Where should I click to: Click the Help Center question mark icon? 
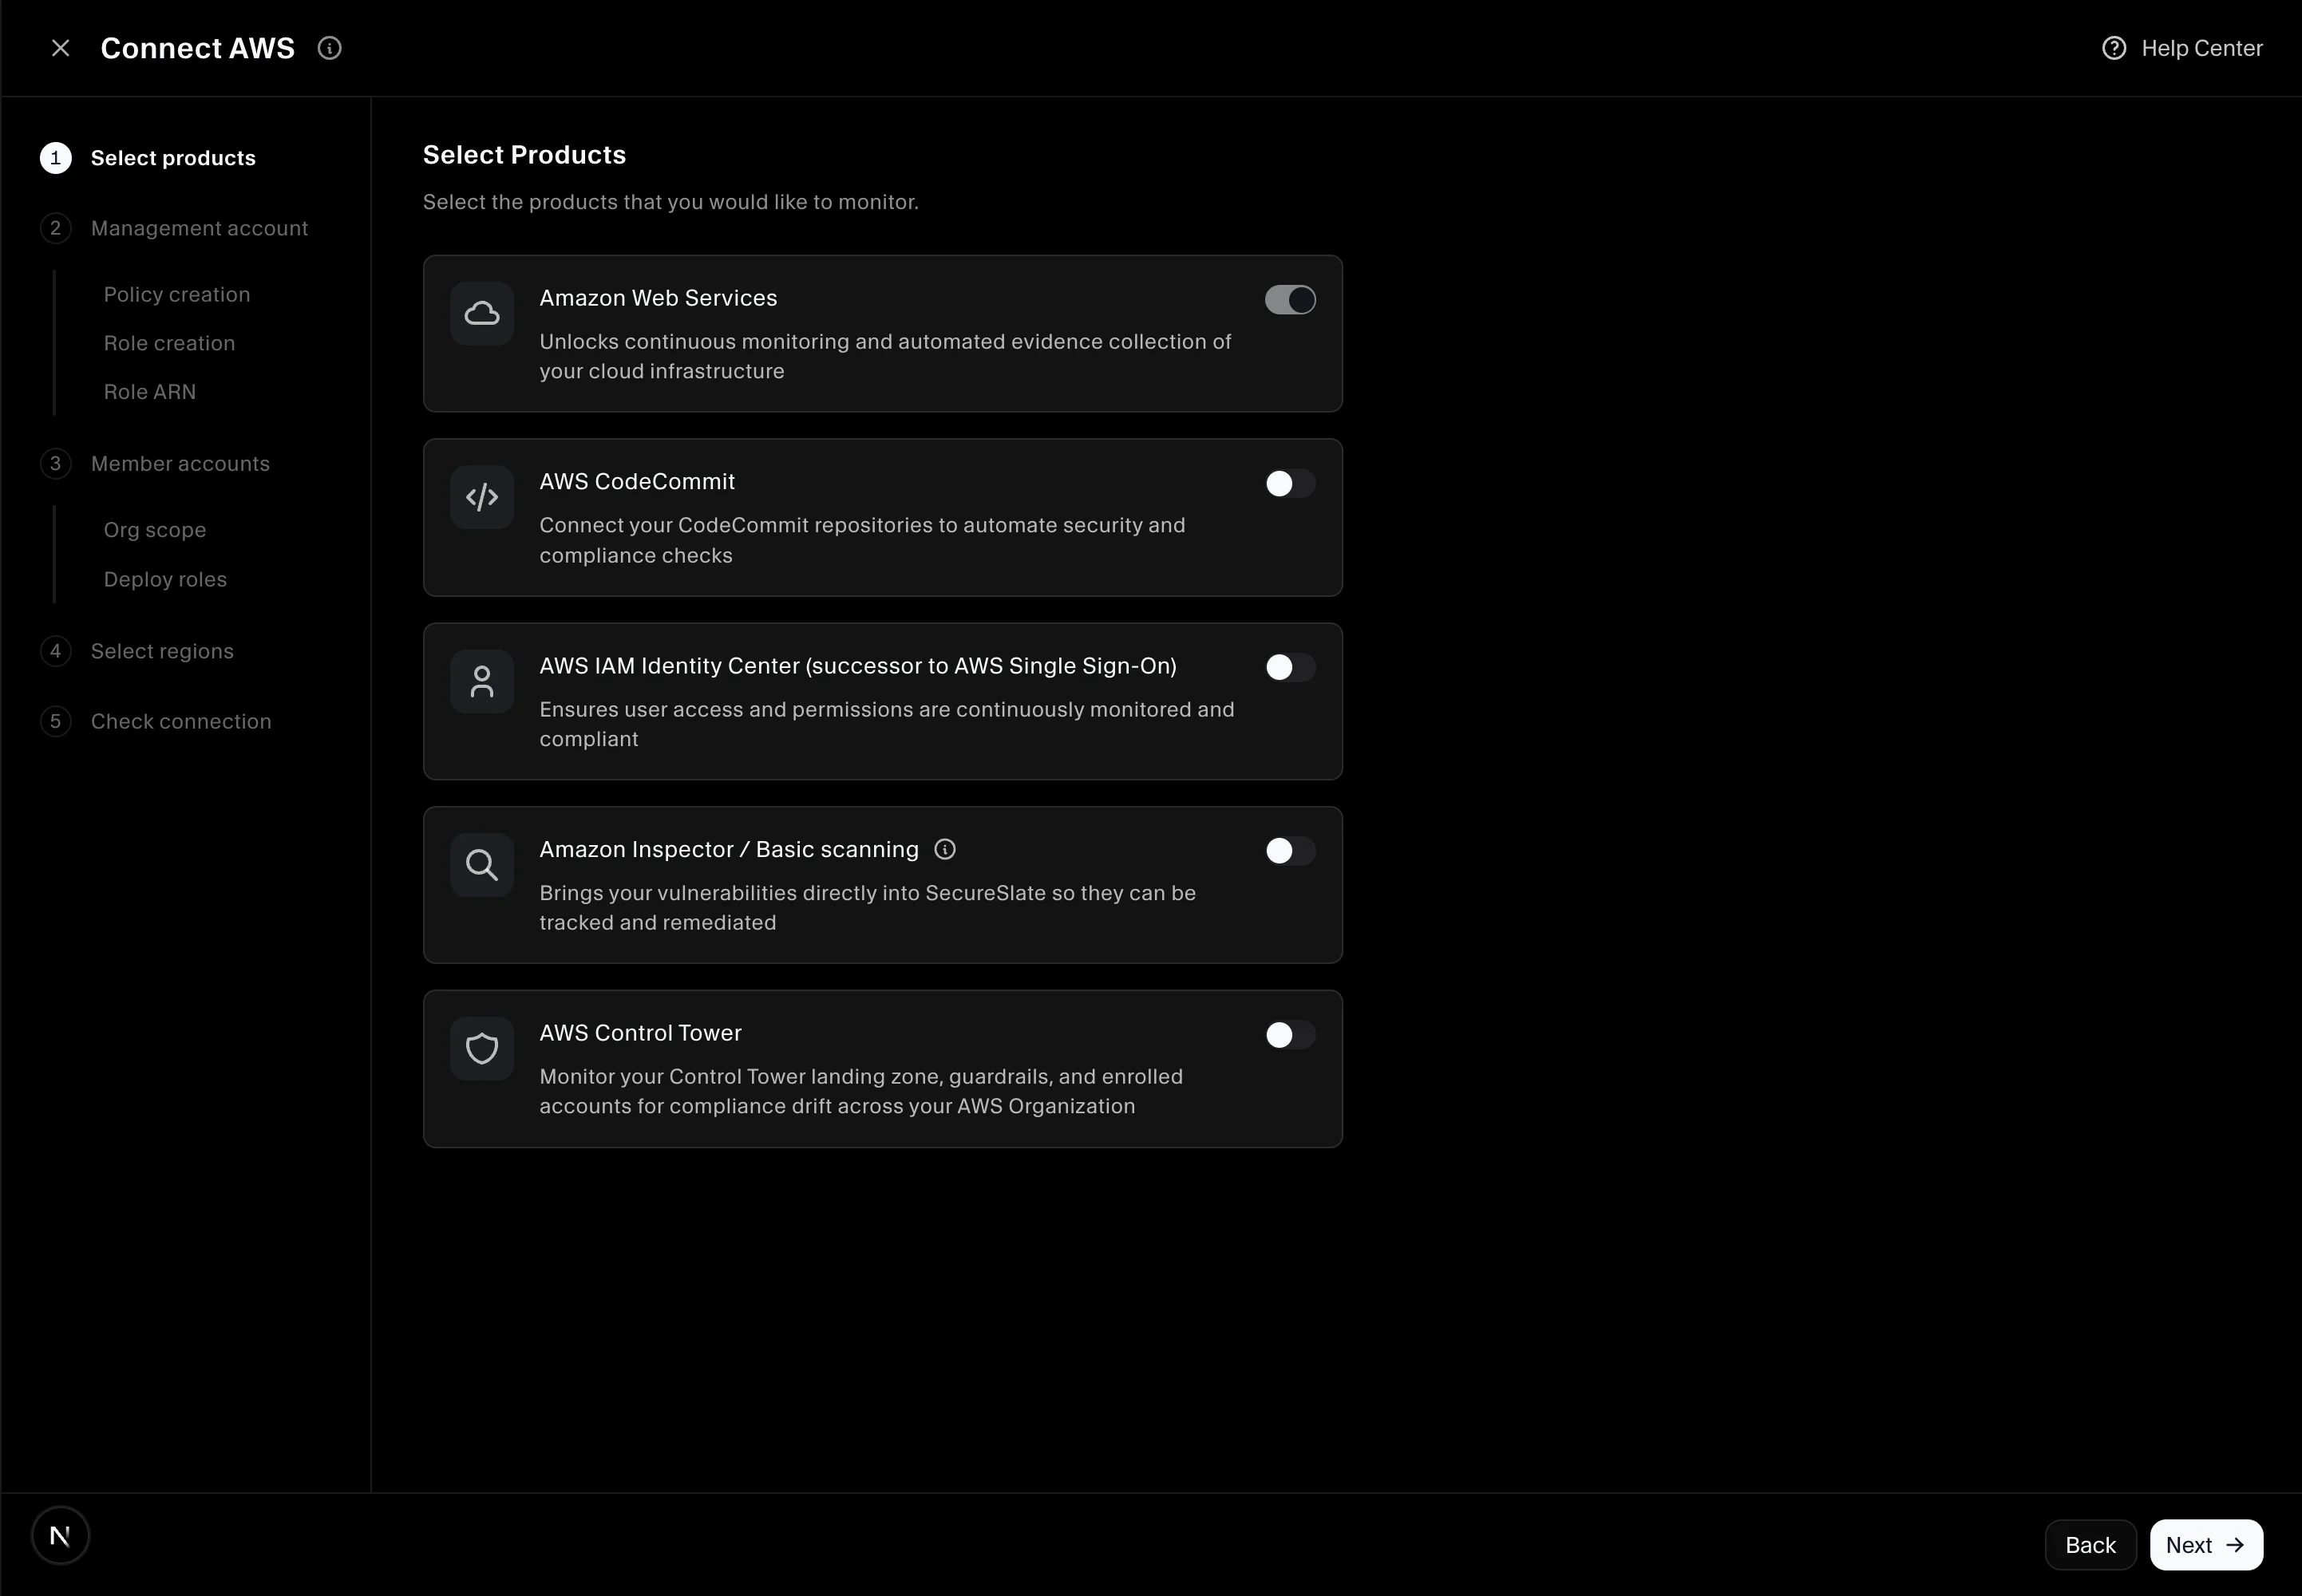point(2113,48)
